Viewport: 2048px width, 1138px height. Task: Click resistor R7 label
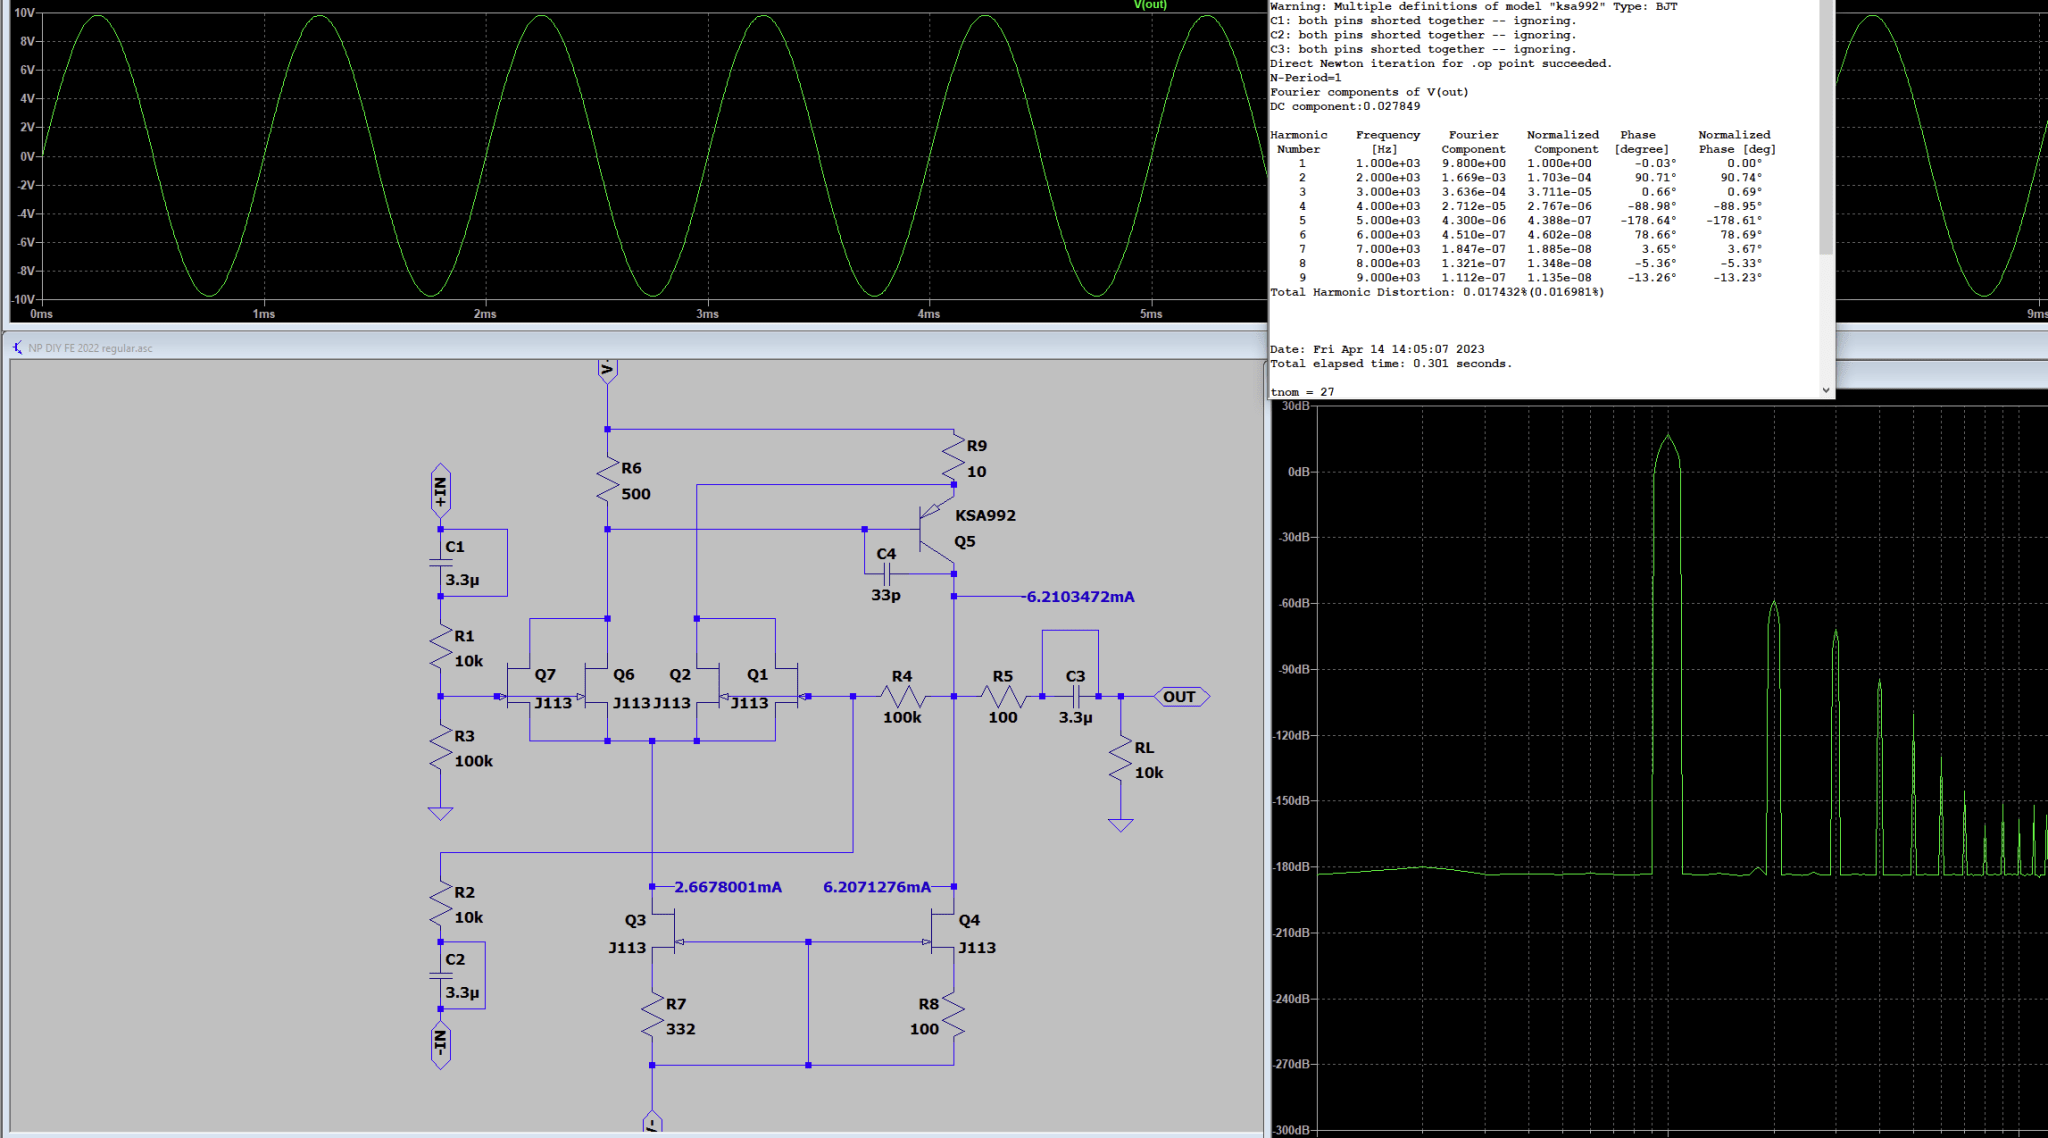click(676, 1004)
